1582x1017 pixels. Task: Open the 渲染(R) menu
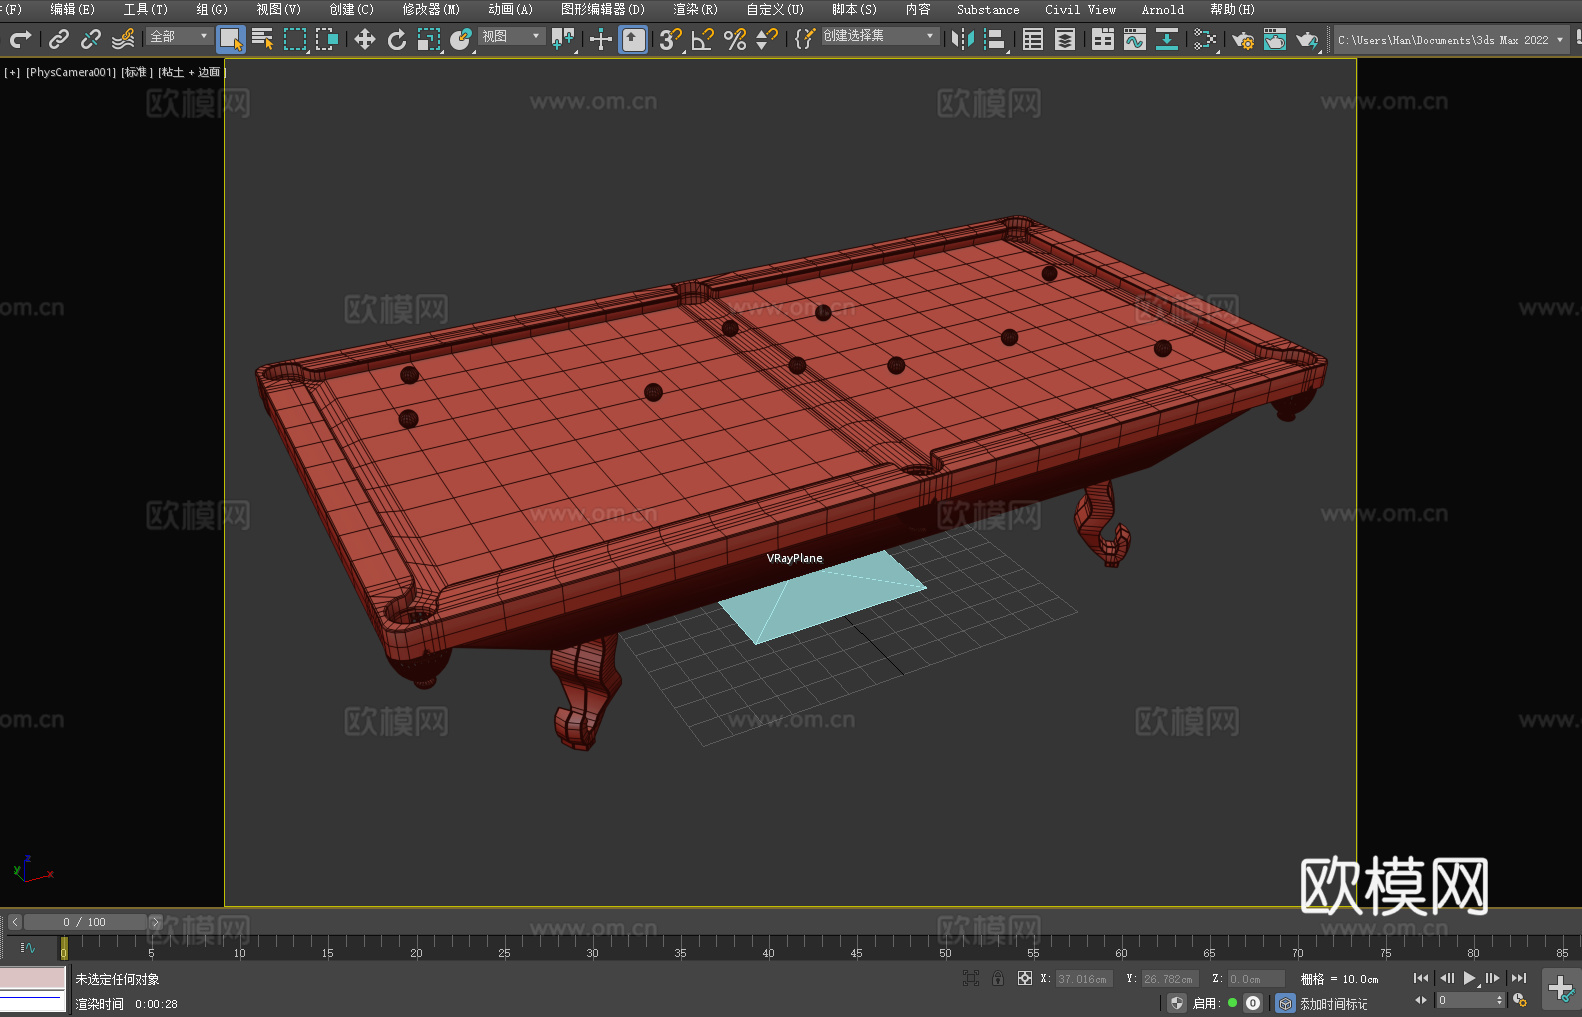(x=695, y=9)
